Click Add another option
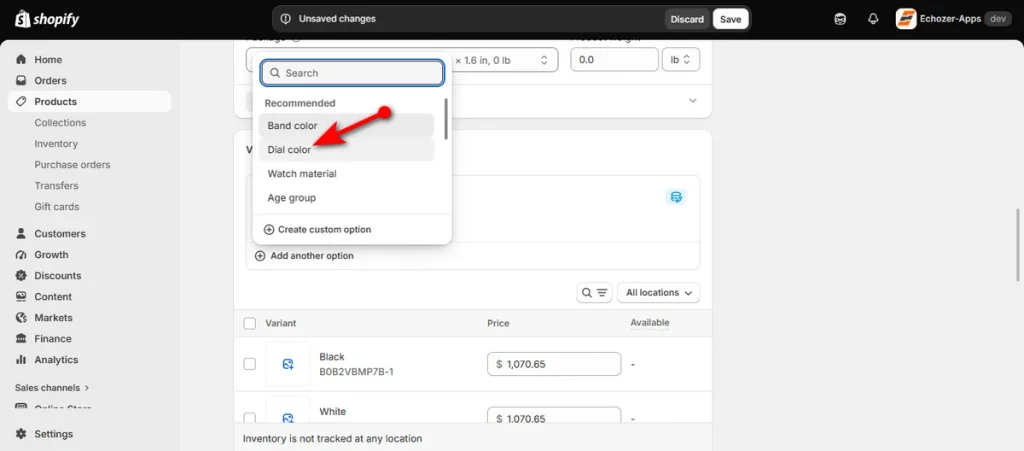This screenshot has height=451, width=1024. (x=304, y=256)
